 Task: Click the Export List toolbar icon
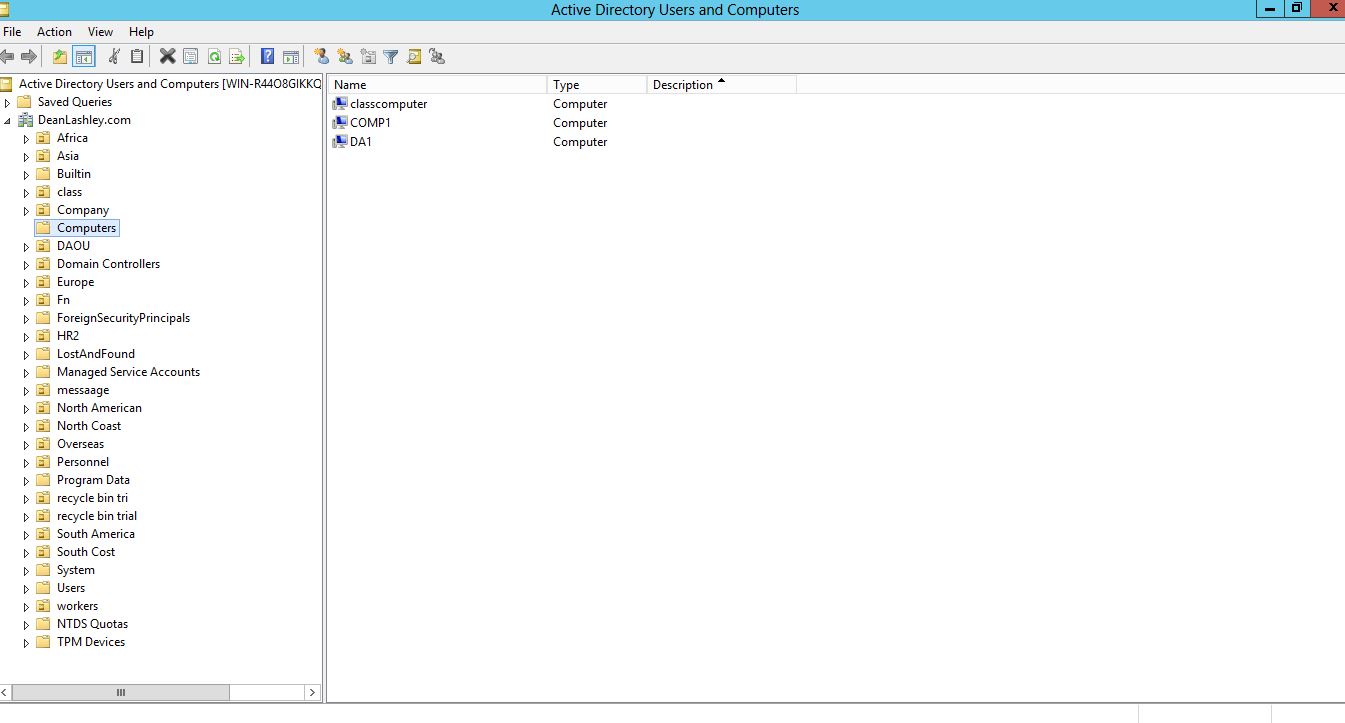coord(237,57)
